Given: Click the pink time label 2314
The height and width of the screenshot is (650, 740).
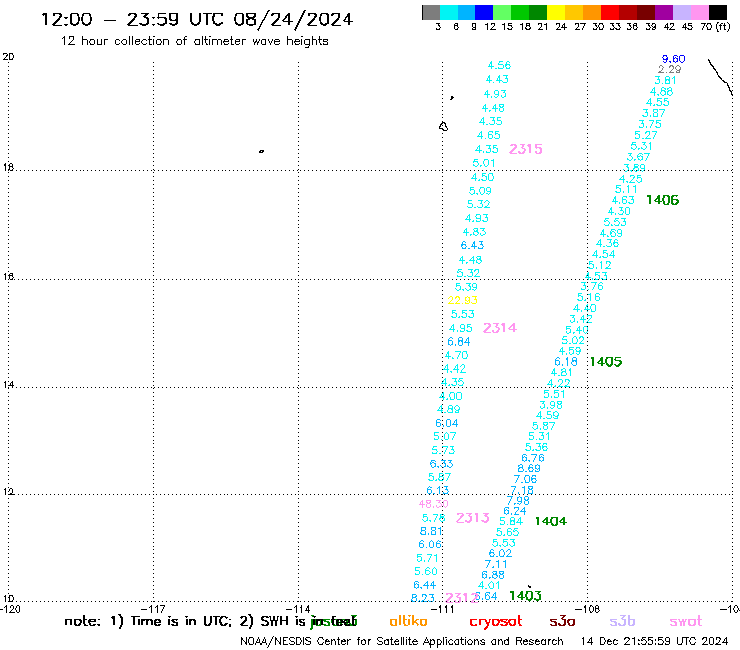Looking at the screenshot, I should click(x=500, y=328).
